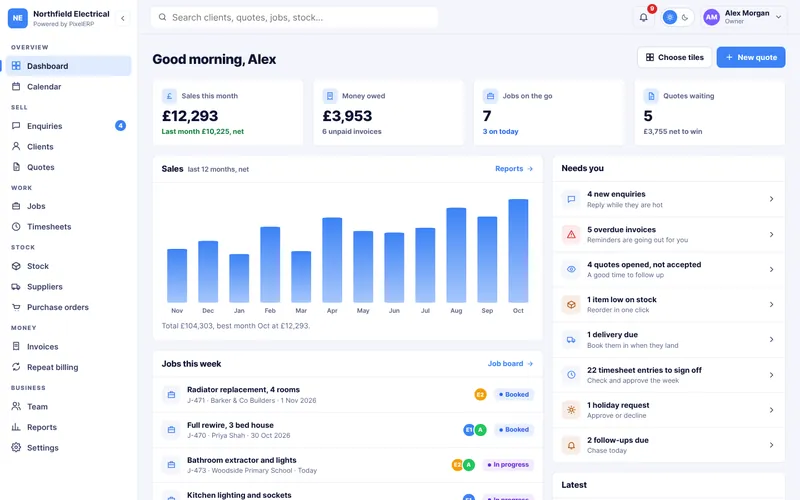The image size is (800, 500).
Task: Click the Invoices document icon in sidebar
Action: coord(16,346)
